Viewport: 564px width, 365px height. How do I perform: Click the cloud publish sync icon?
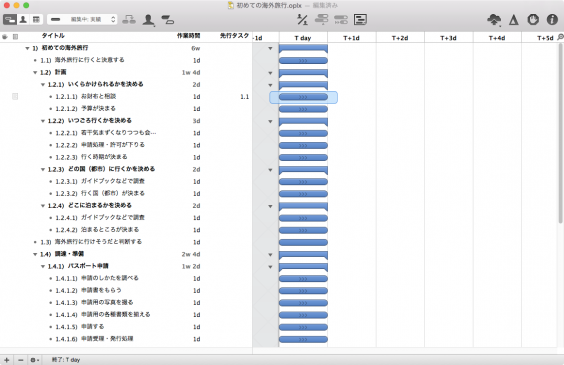coord(494,19)
